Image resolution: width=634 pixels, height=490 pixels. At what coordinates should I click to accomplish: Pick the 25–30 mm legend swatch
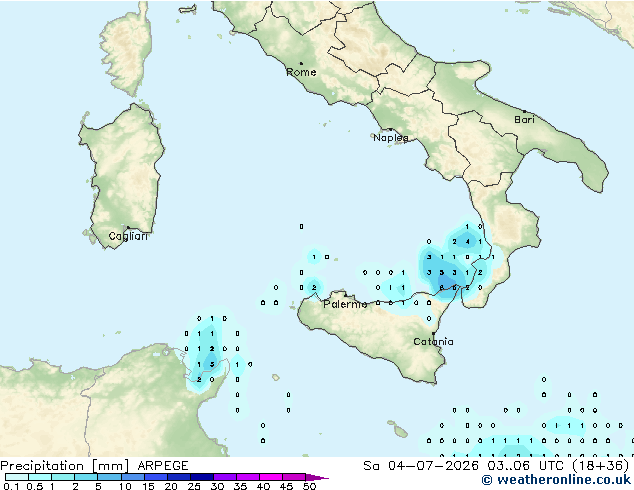(201, 477)
